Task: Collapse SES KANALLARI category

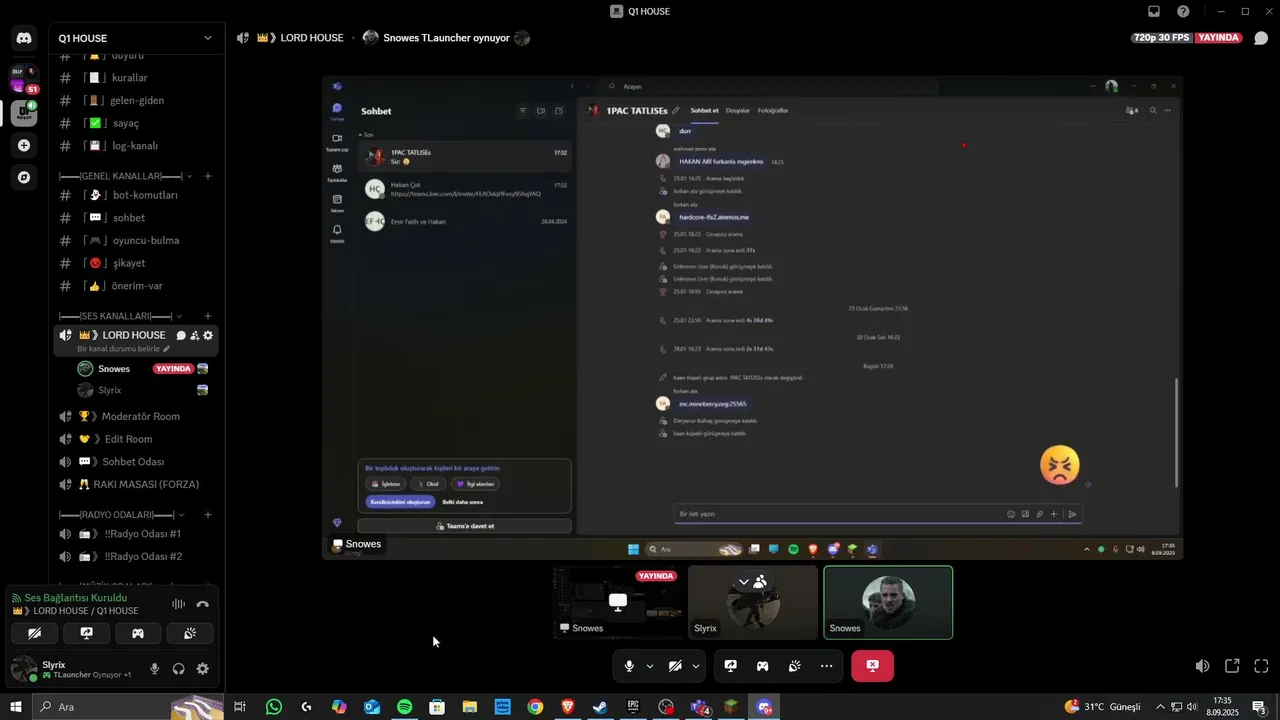Action: (121, 316)
